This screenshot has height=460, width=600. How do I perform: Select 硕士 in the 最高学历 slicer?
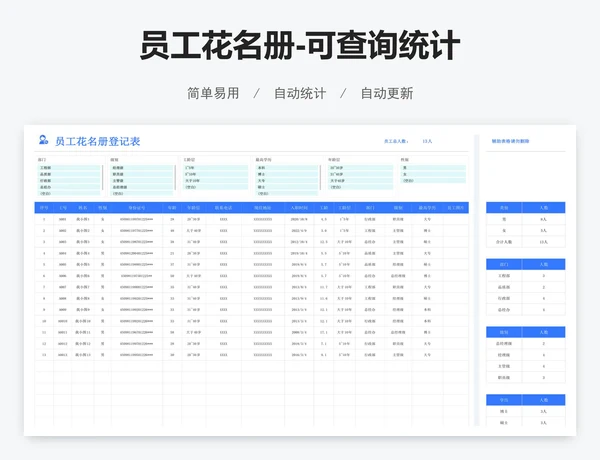(287, 188)
